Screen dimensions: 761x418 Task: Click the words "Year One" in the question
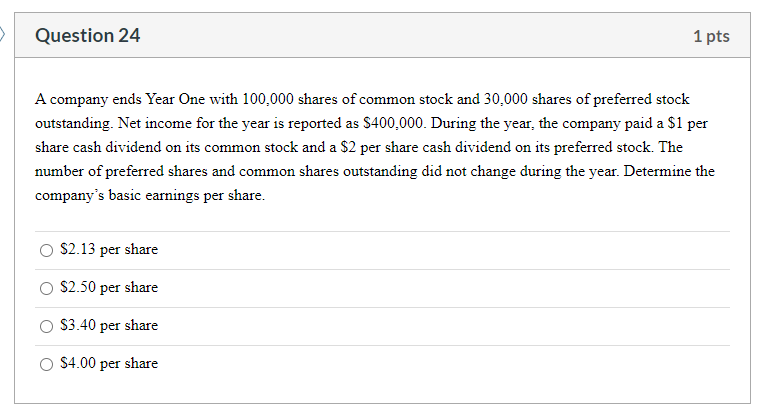pos(175,99)
